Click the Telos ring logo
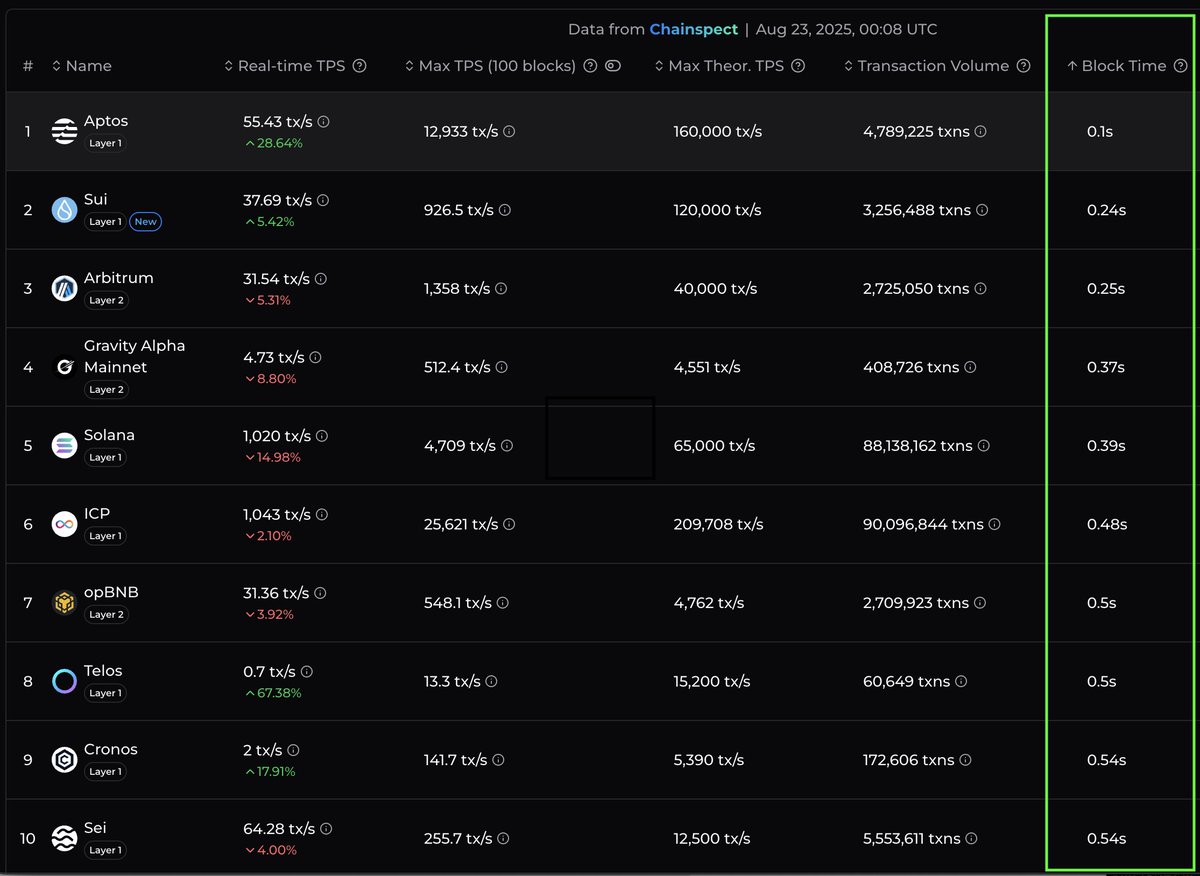This screenshot has width=1200, height=876. coord(65,681)
